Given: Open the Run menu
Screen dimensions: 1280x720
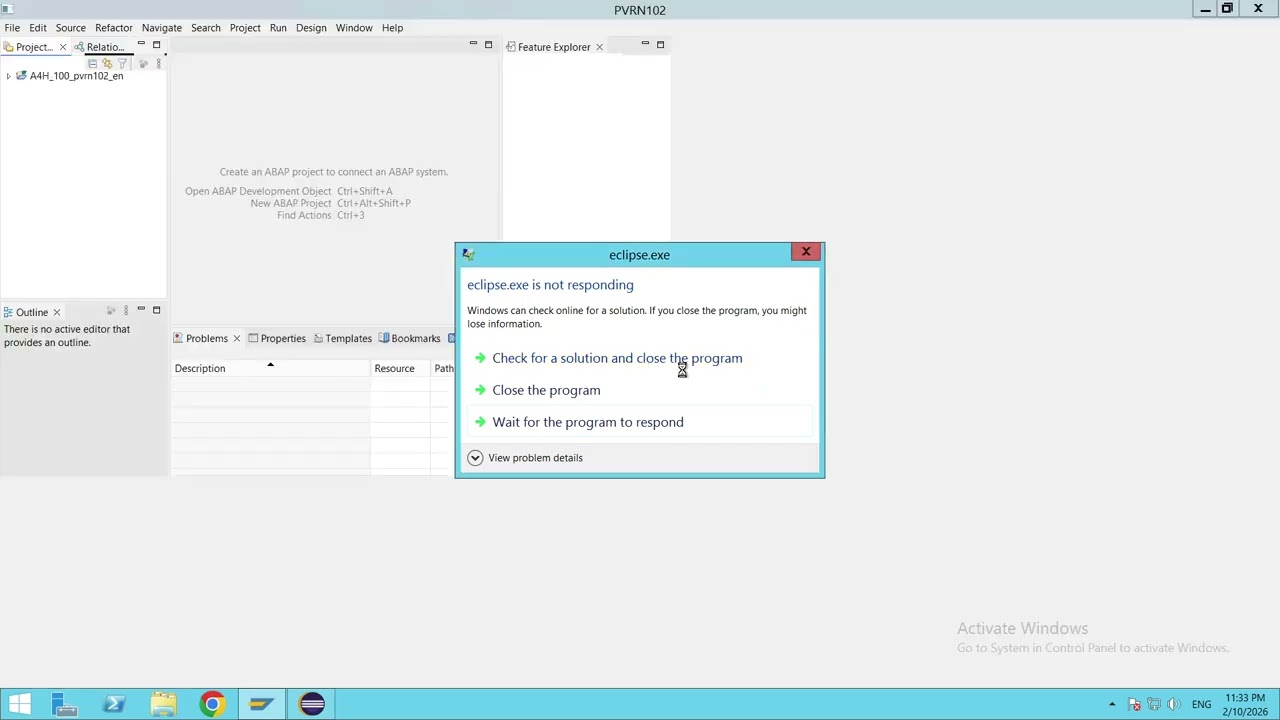Looking at the screenshot, I should click(x=278, y=28).
